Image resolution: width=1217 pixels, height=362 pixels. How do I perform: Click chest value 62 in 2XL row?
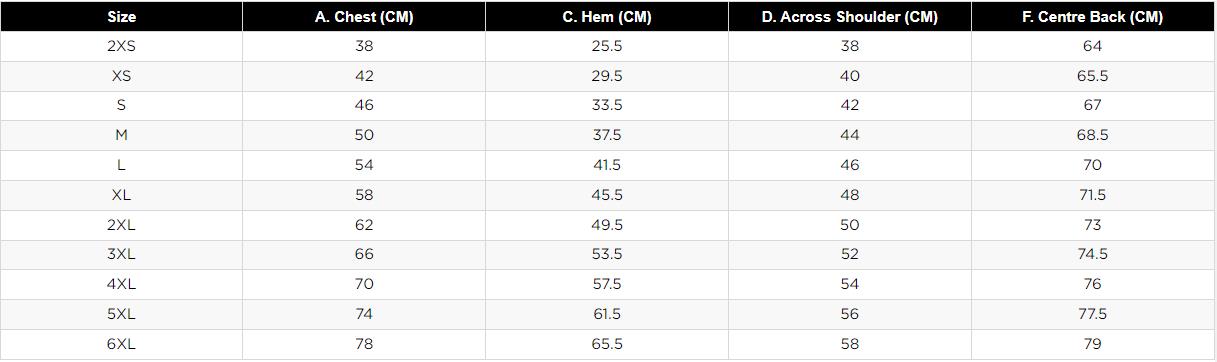(x=364, y=225)
